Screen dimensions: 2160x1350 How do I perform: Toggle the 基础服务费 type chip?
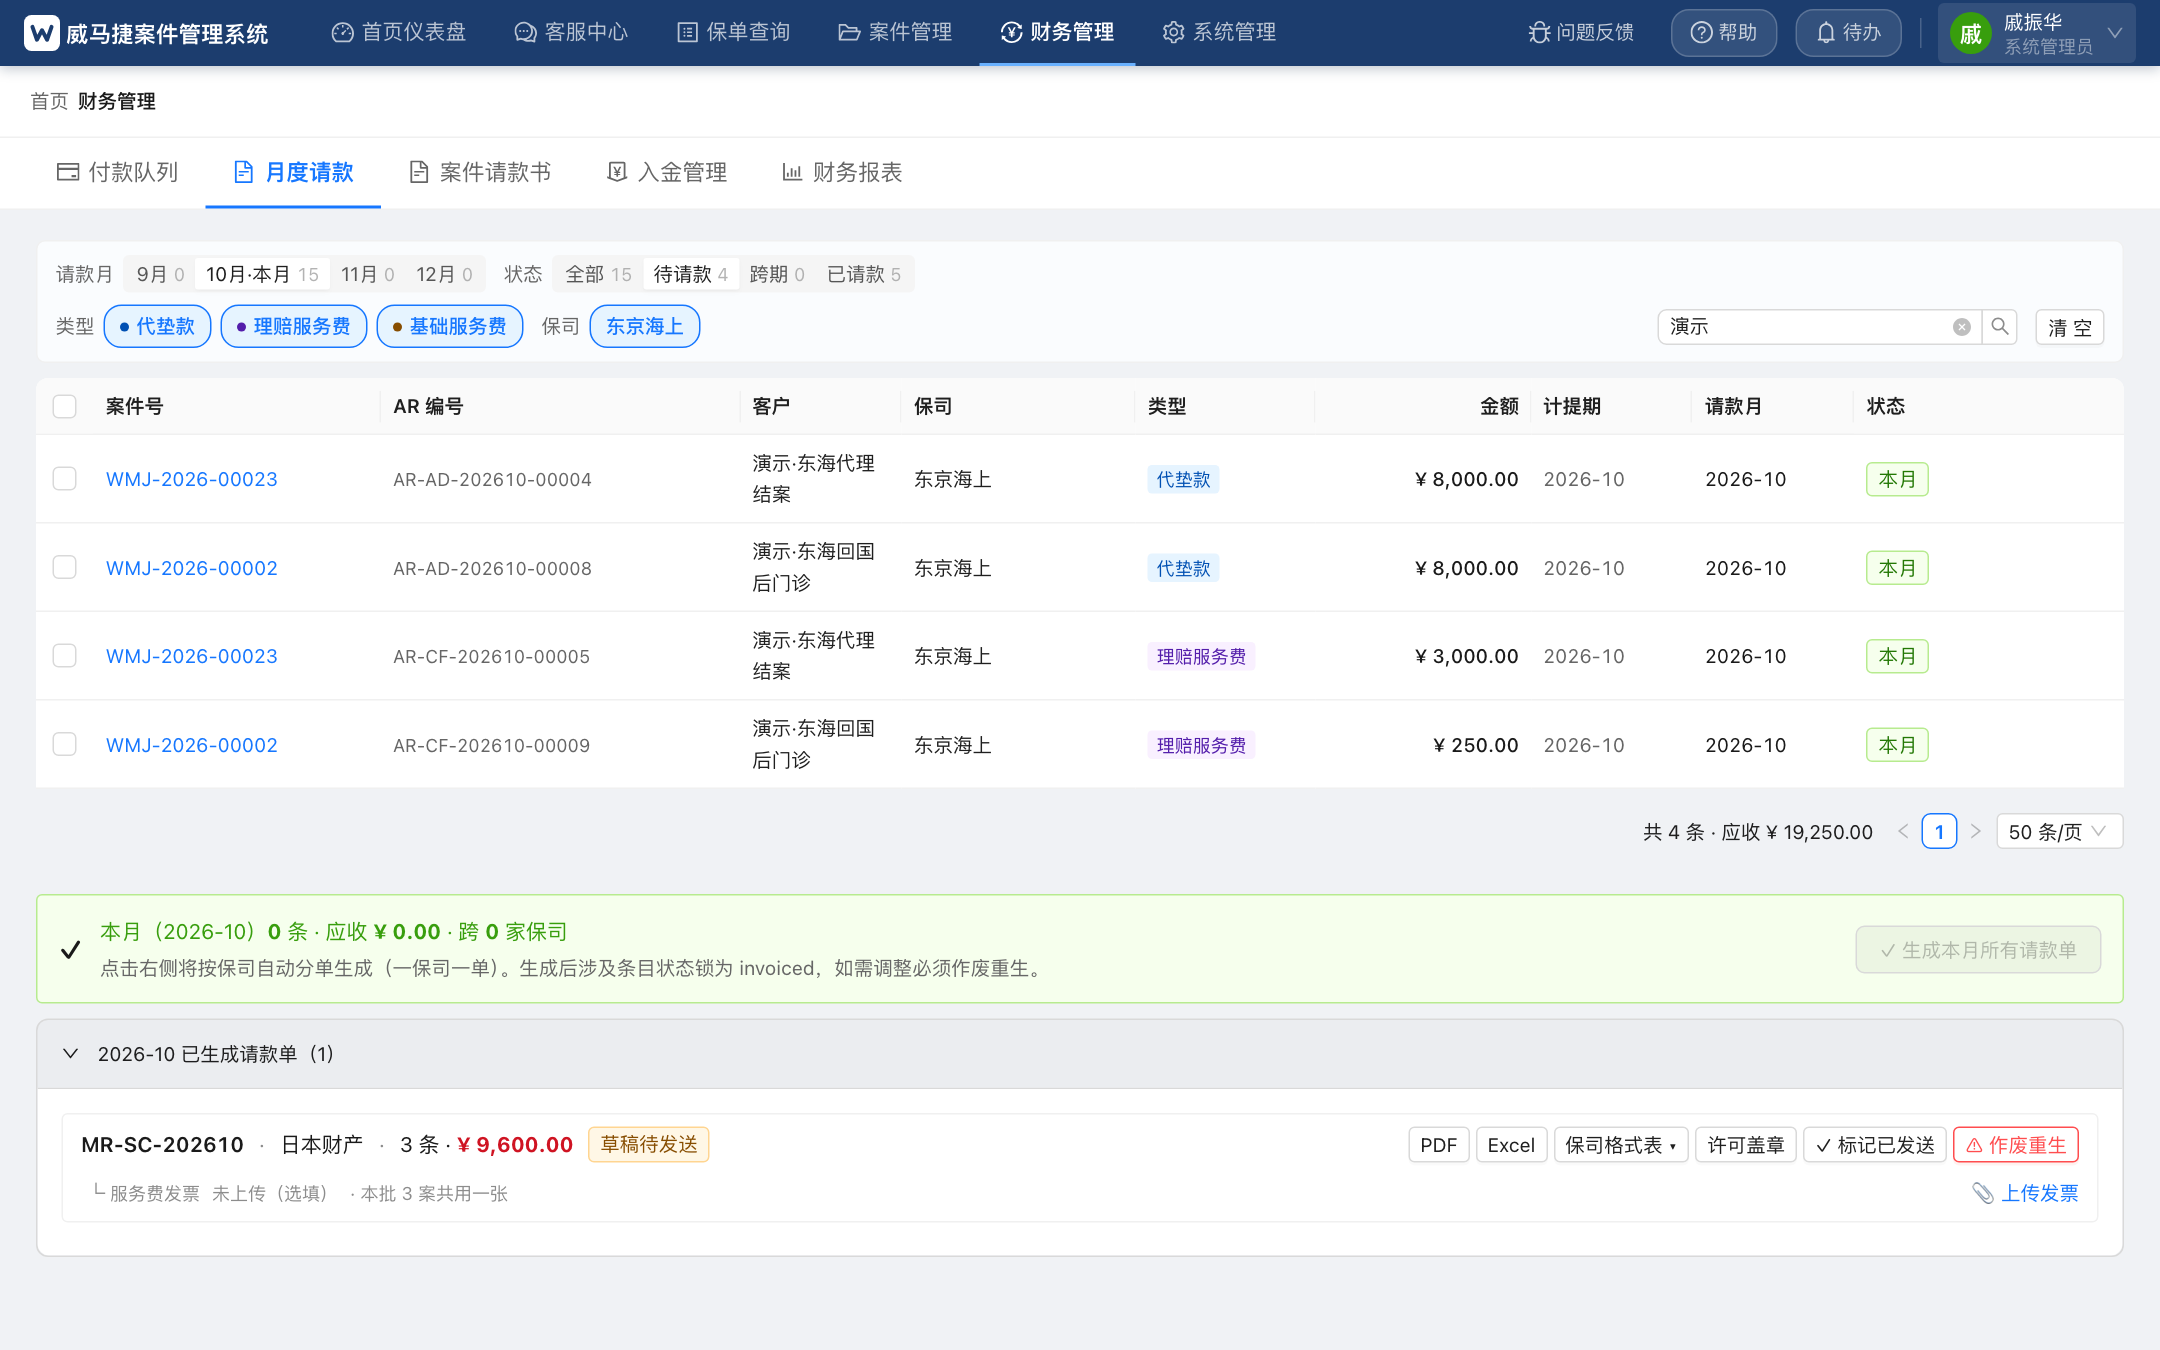450,326
